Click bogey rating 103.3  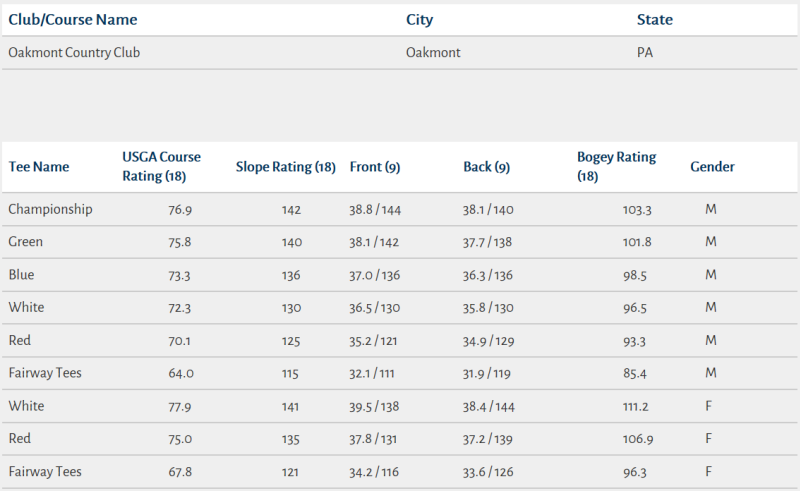coord(637,210)
